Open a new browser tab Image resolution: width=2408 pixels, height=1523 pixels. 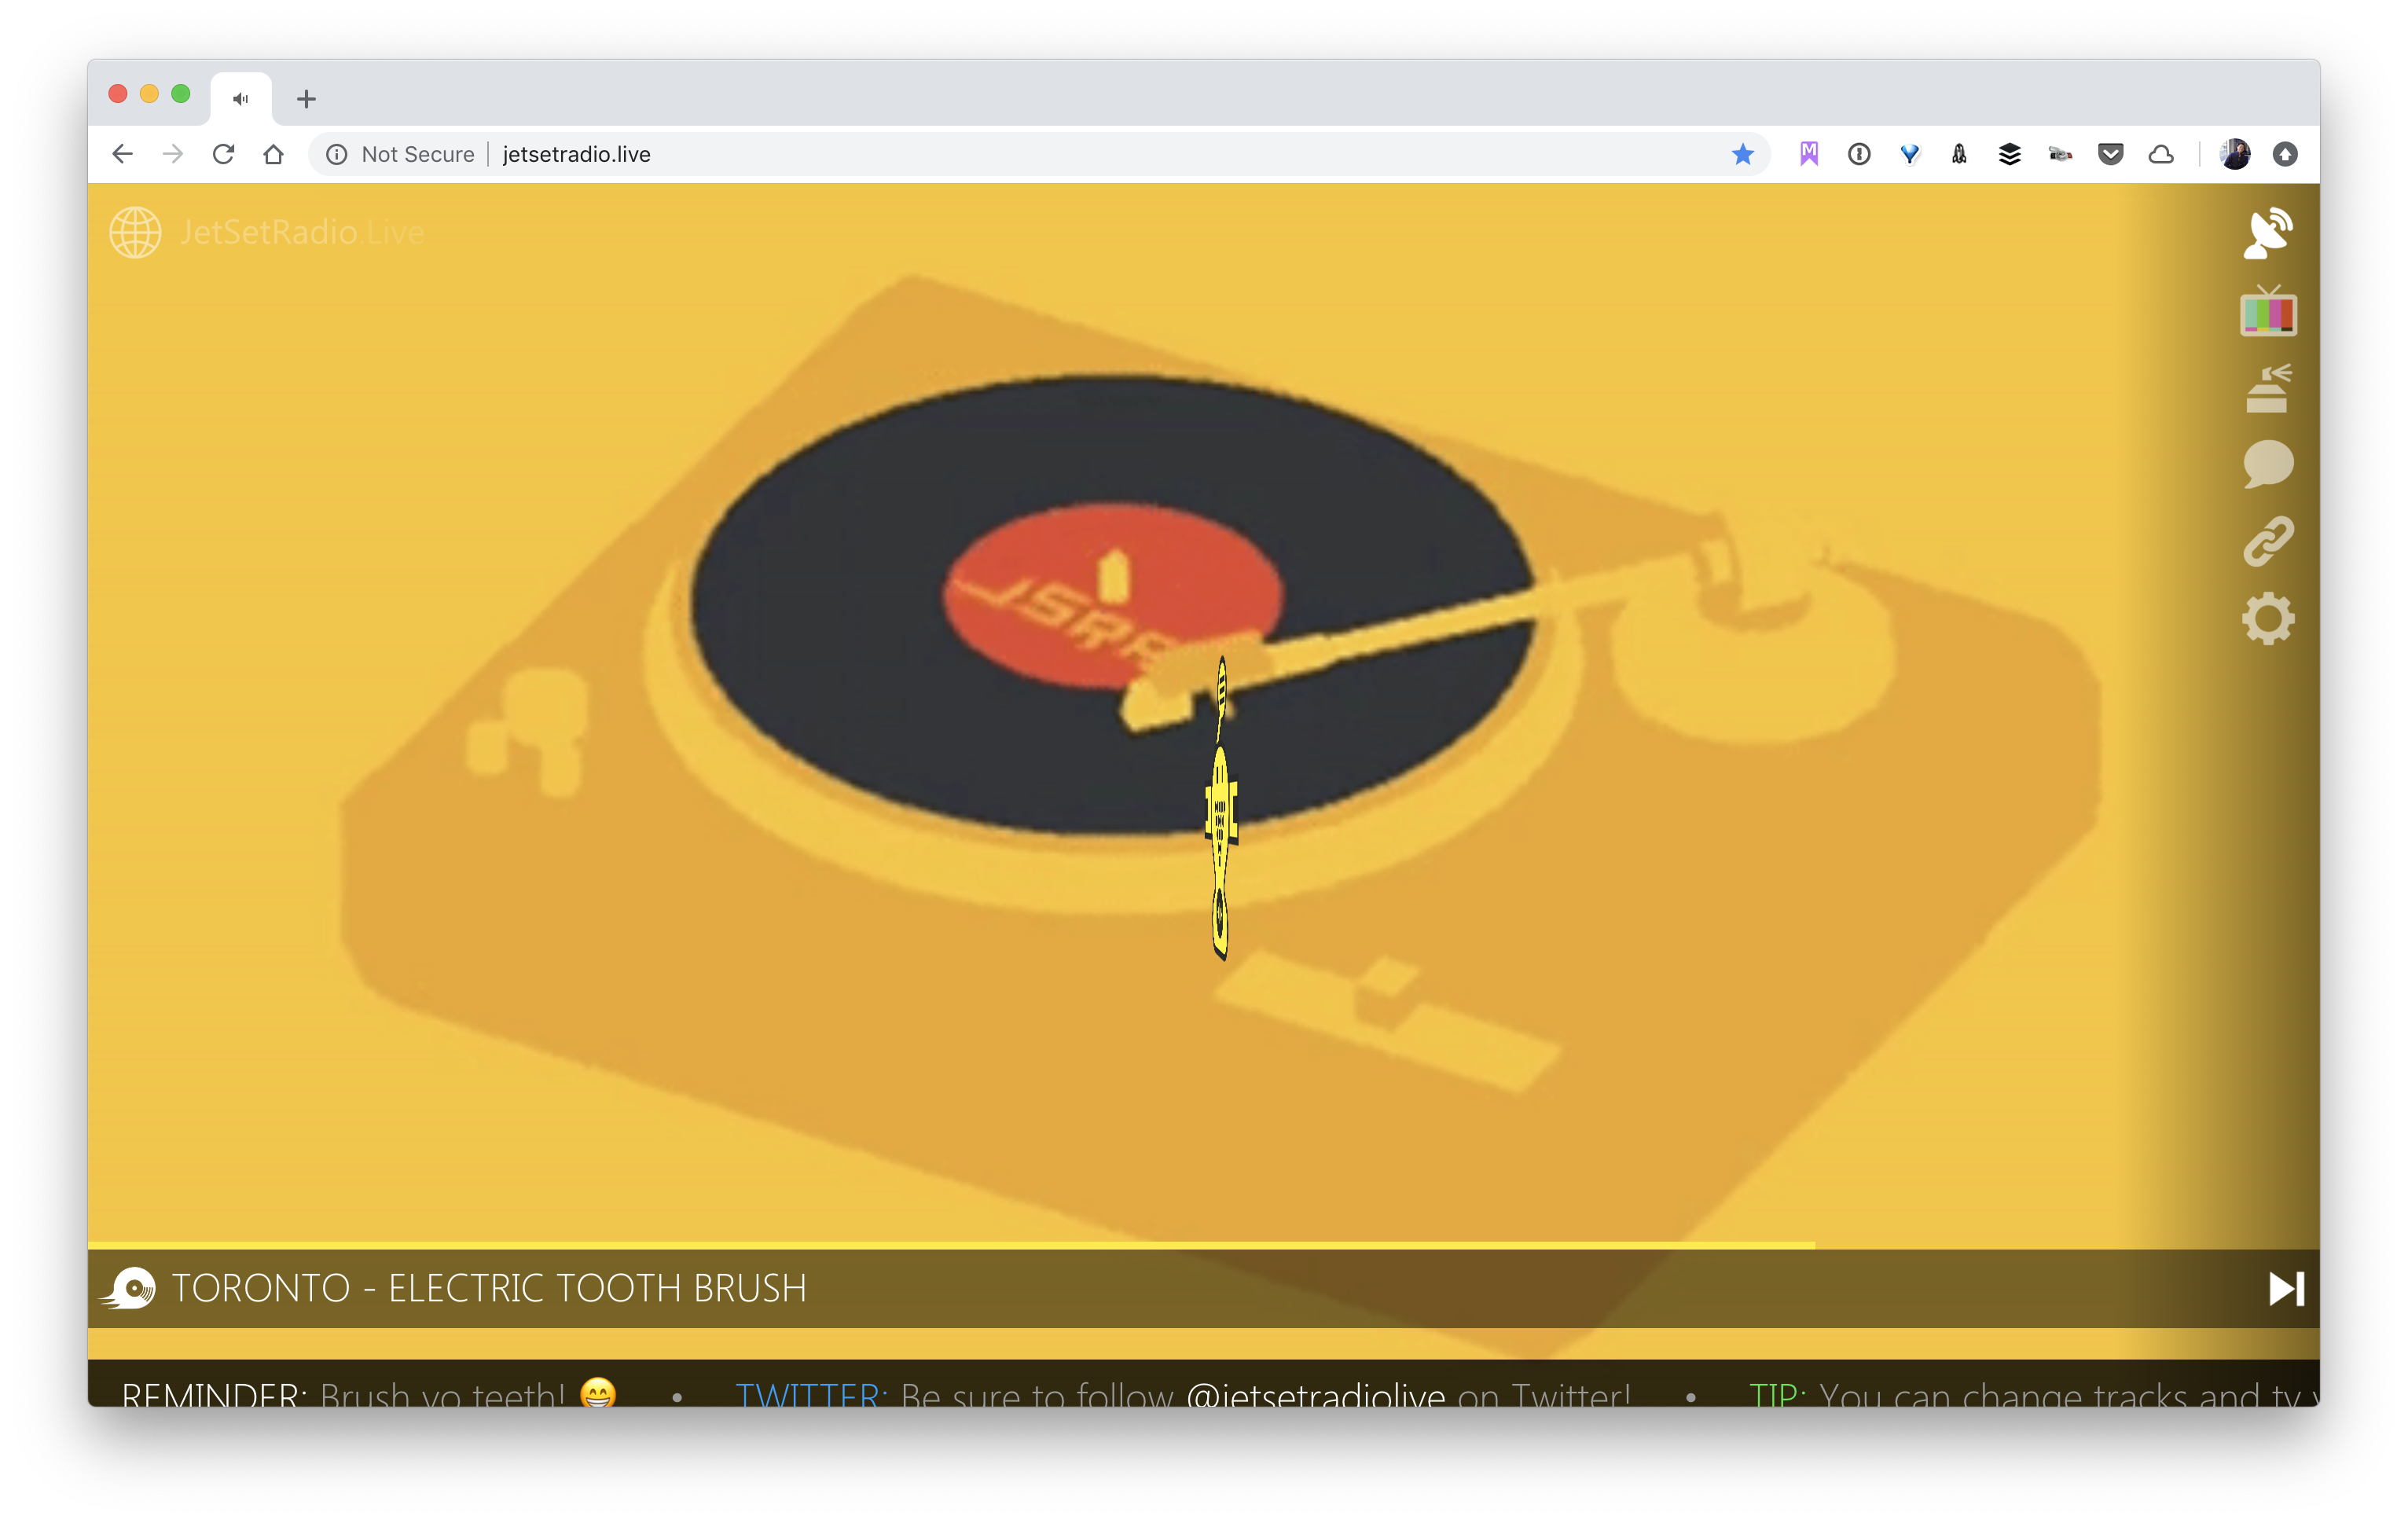coord(306,99)
